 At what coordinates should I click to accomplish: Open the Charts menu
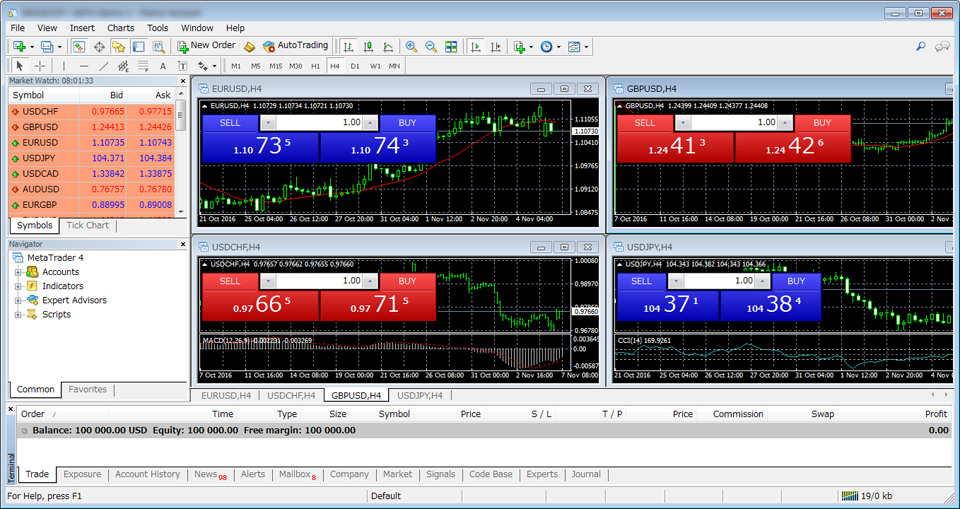pyautogui.click(x=121, y=28)
